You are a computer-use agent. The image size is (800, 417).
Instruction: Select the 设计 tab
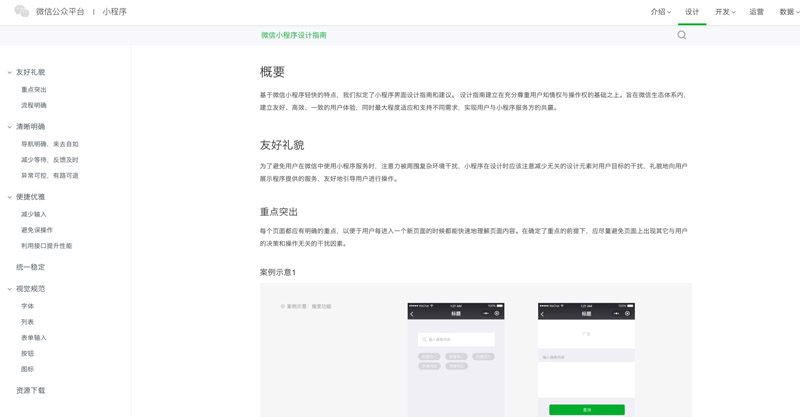click(x=692, y=12)
